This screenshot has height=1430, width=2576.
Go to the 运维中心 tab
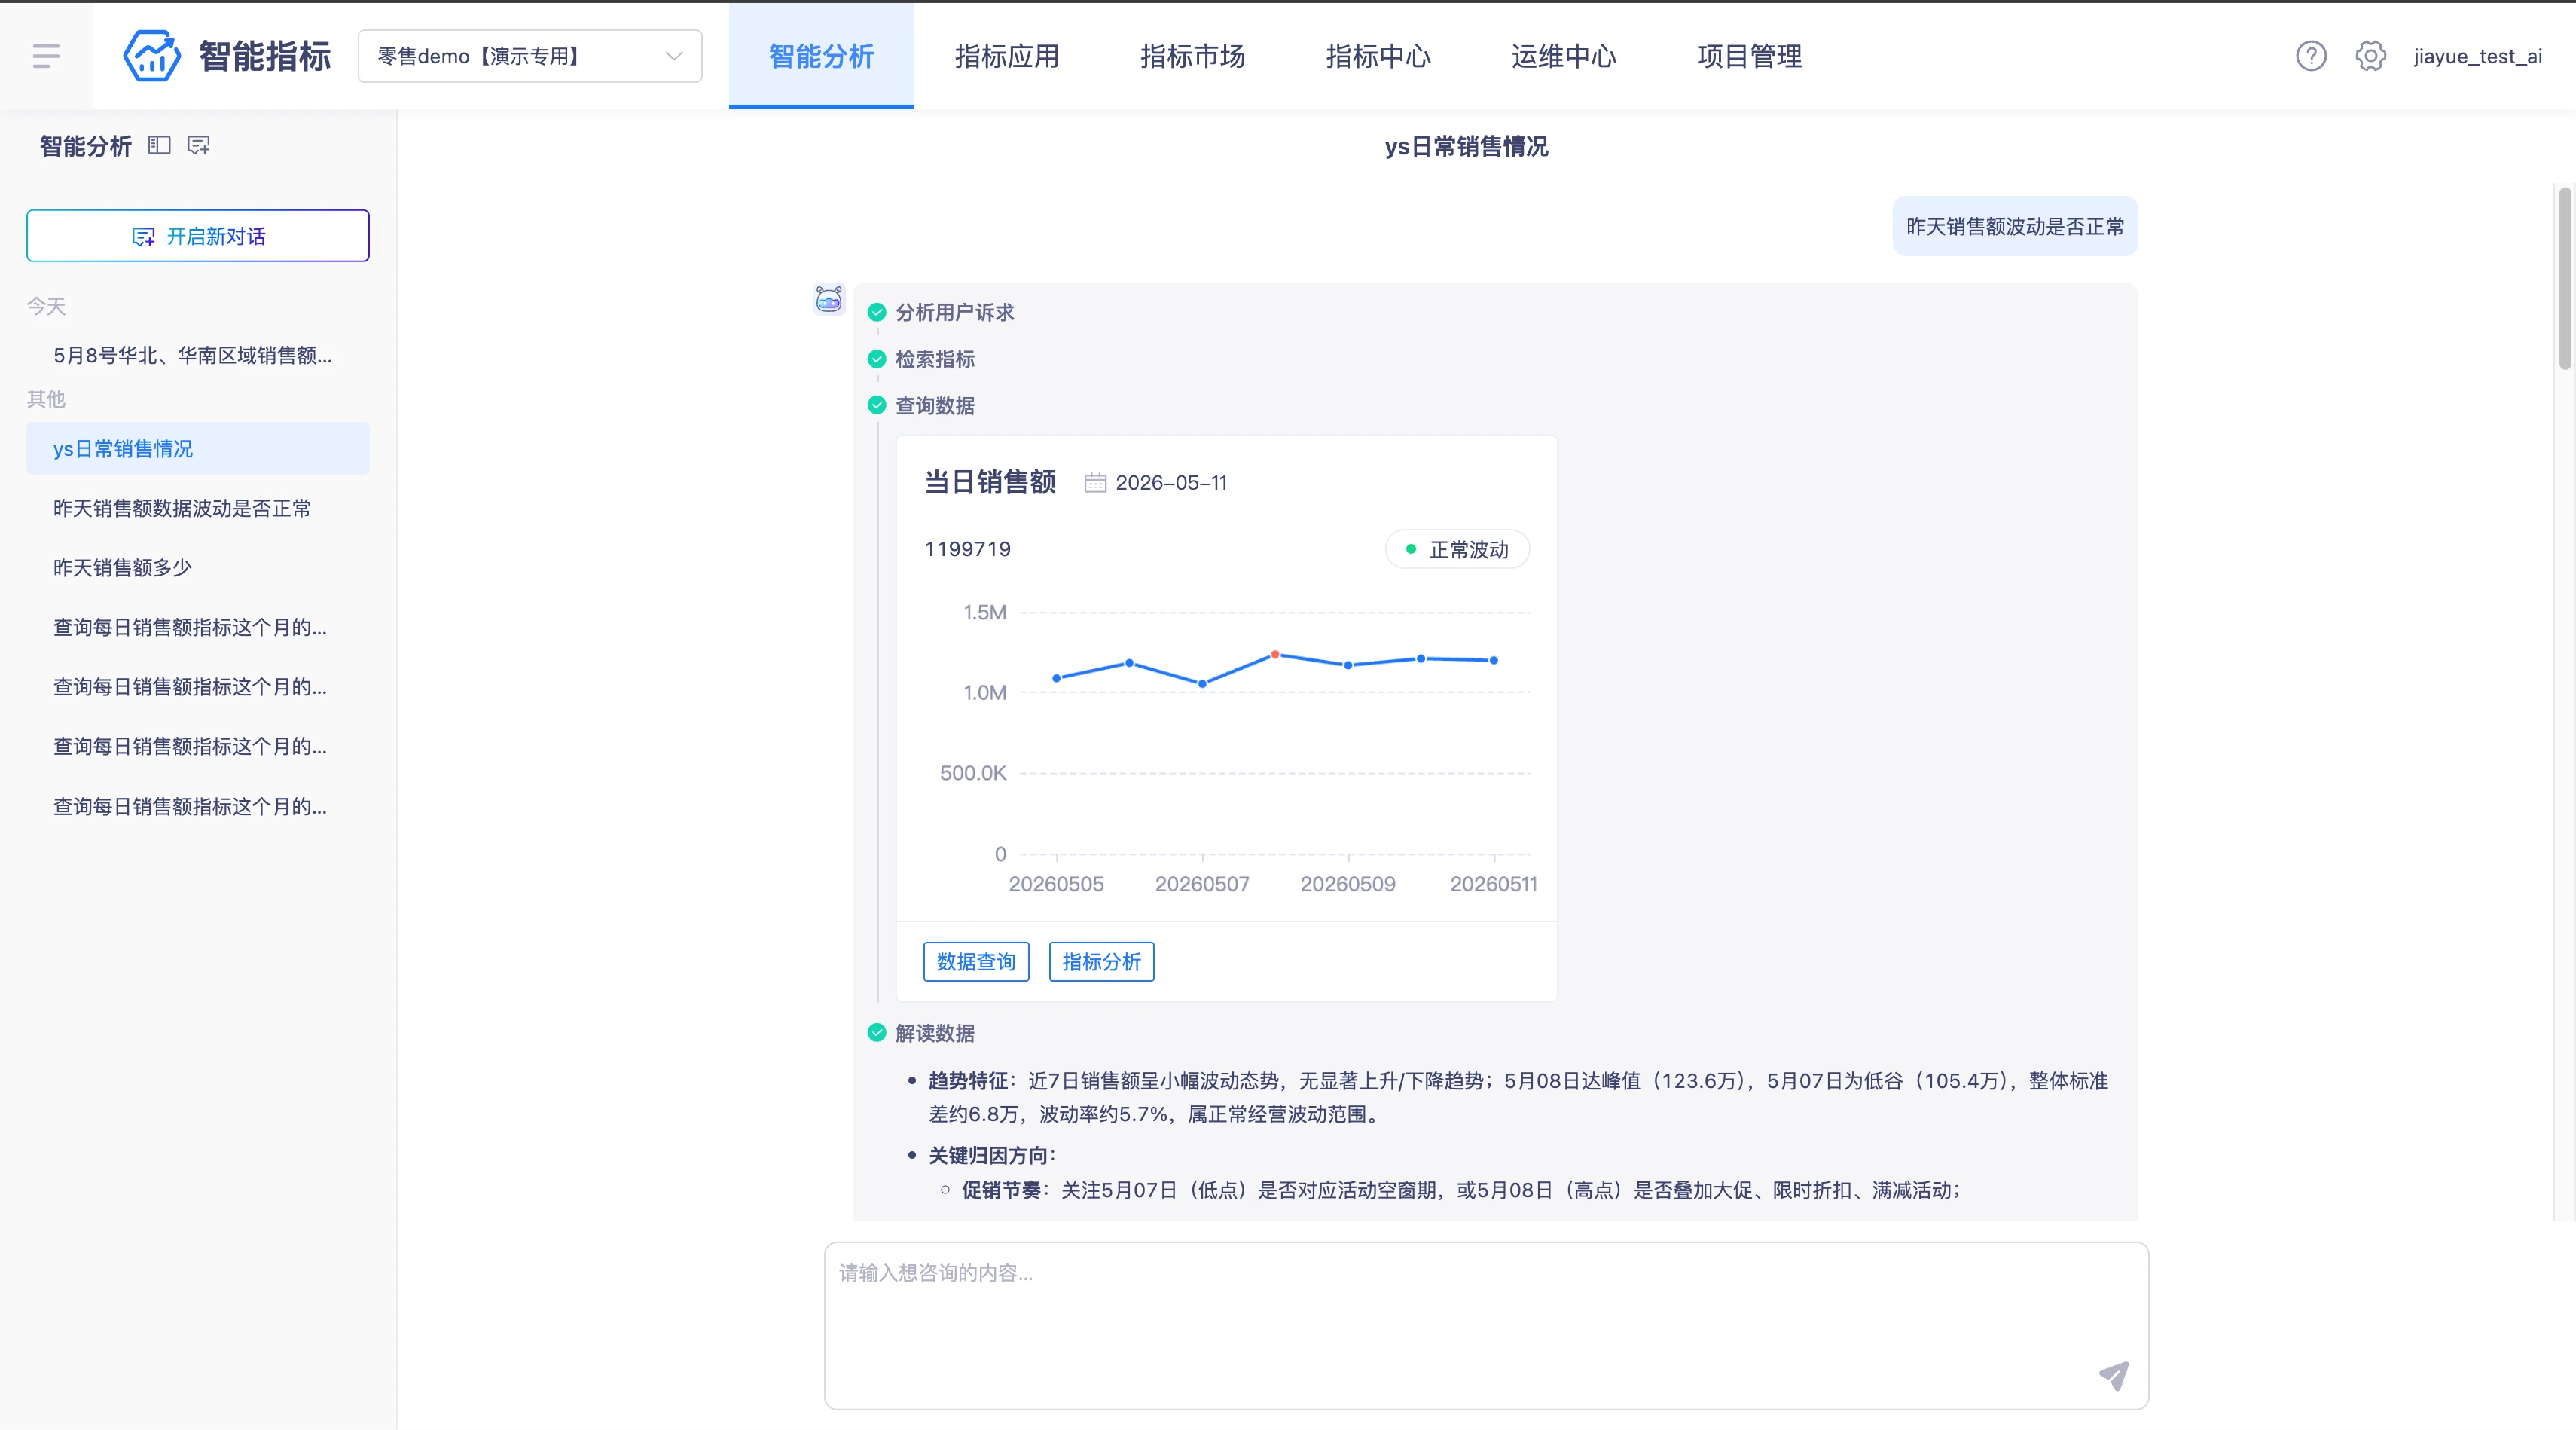point(1564,56)
